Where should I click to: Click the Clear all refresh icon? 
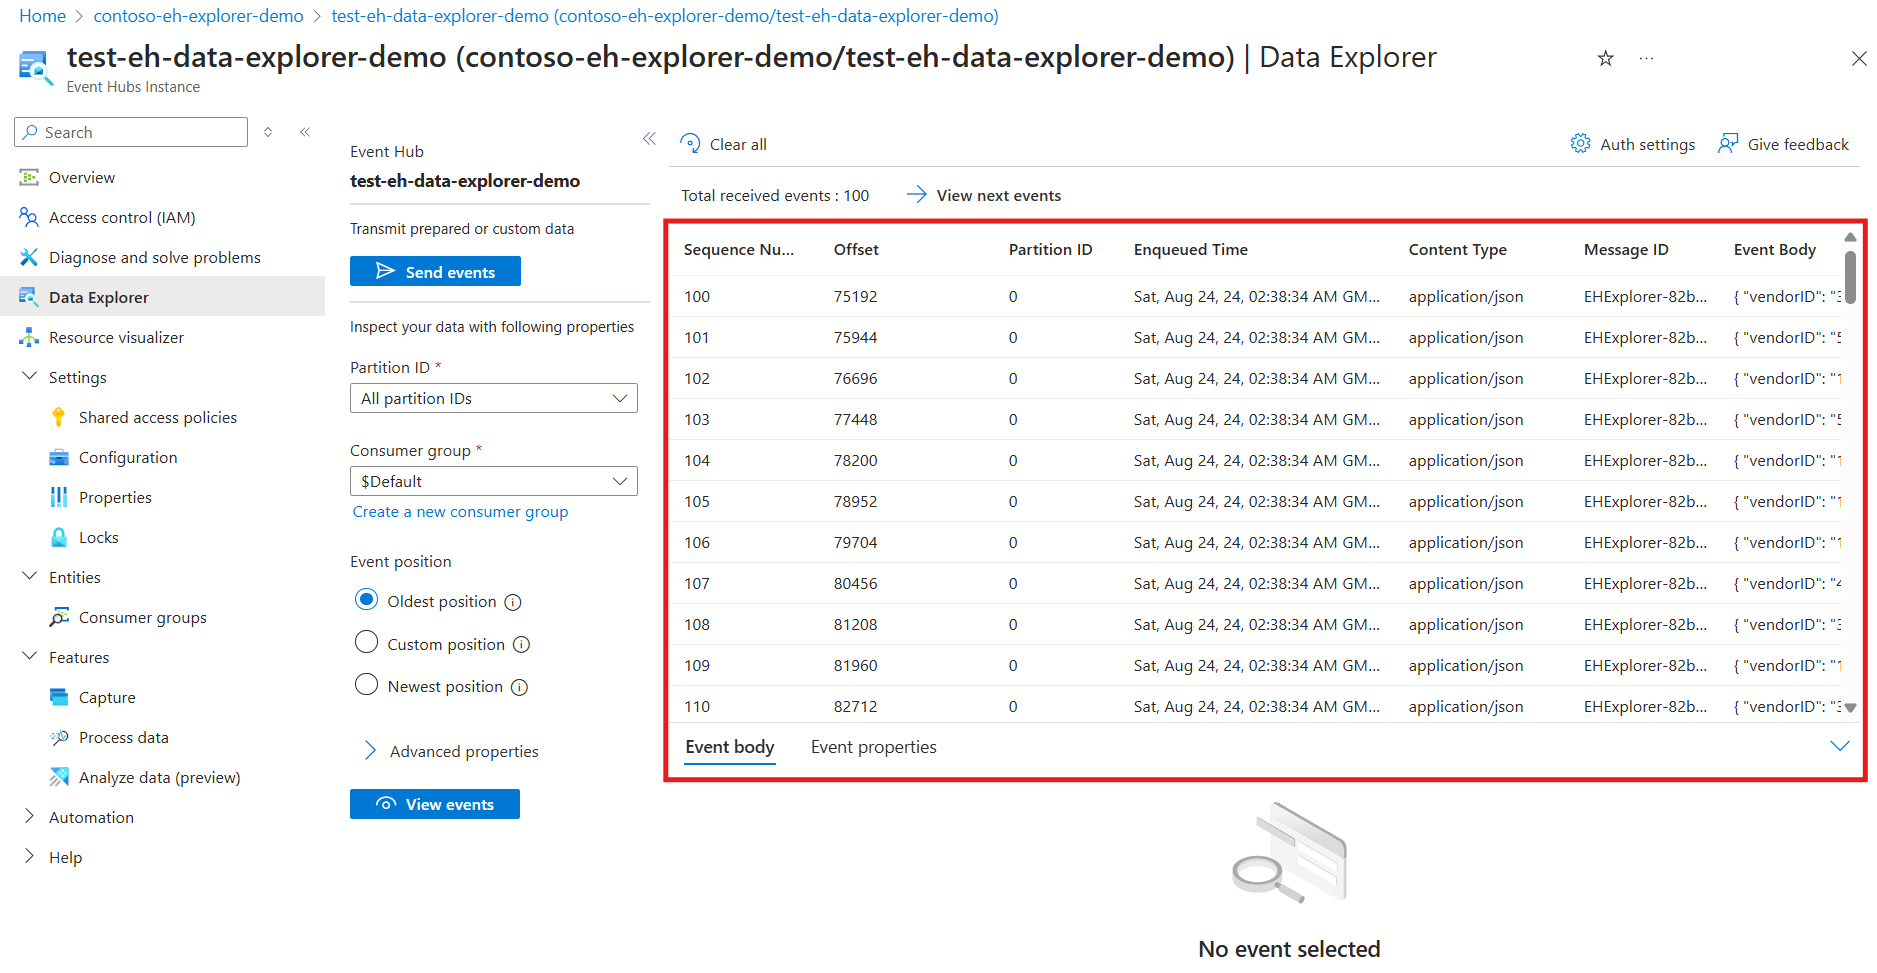(690, 144)
